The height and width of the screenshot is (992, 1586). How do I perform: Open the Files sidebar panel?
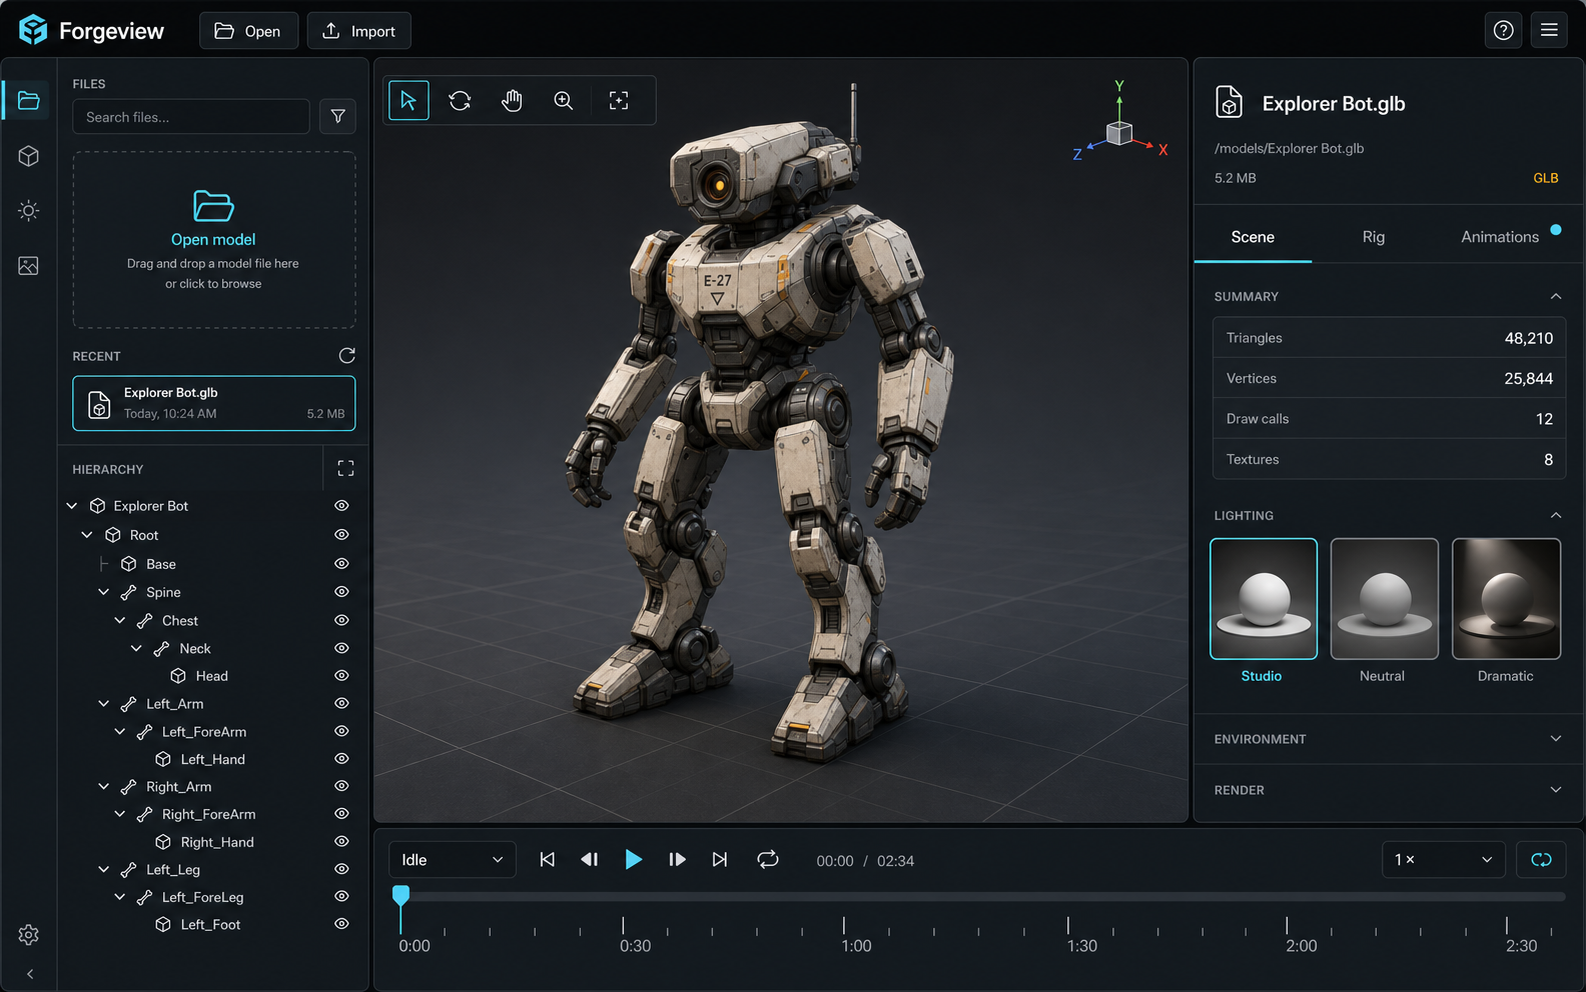pos(28,100)
